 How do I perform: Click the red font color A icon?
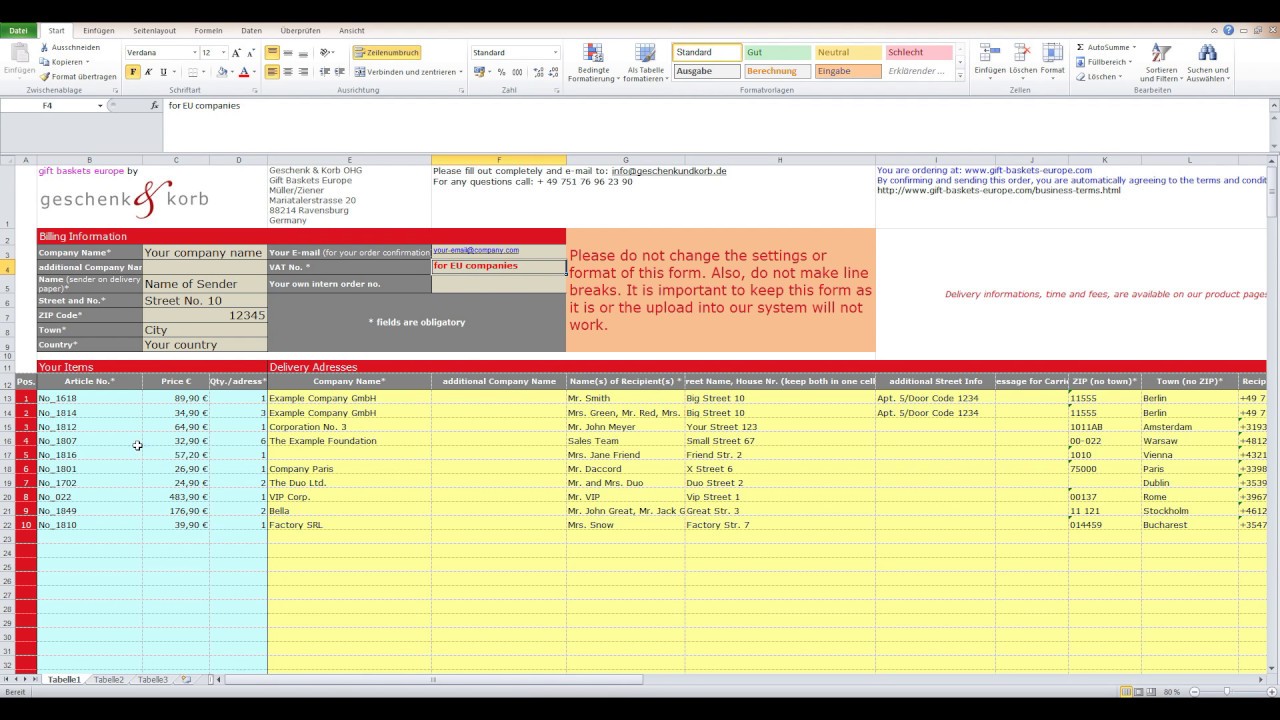tap(243, 72)
